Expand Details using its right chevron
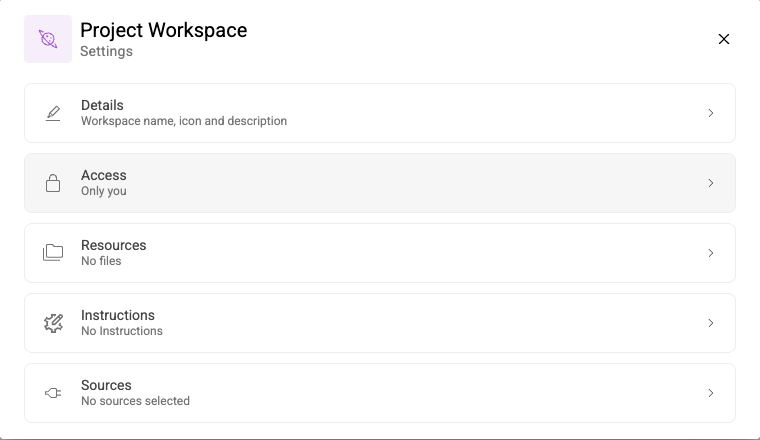The image size is (760, 440). [711, 113]
